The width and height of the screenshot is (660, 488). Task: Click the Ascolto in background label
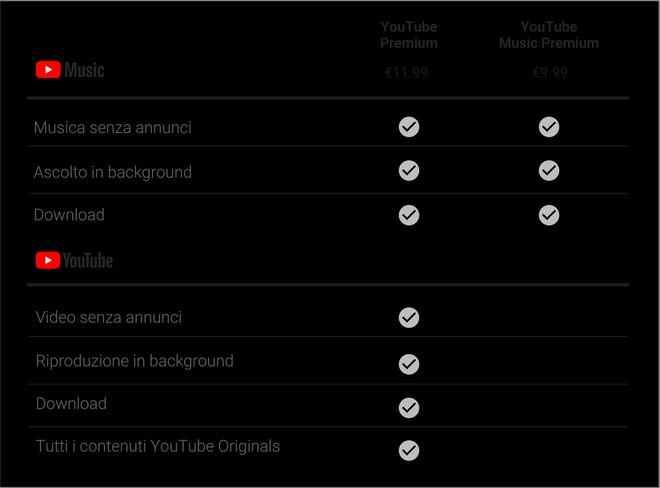tap(113, 172)
